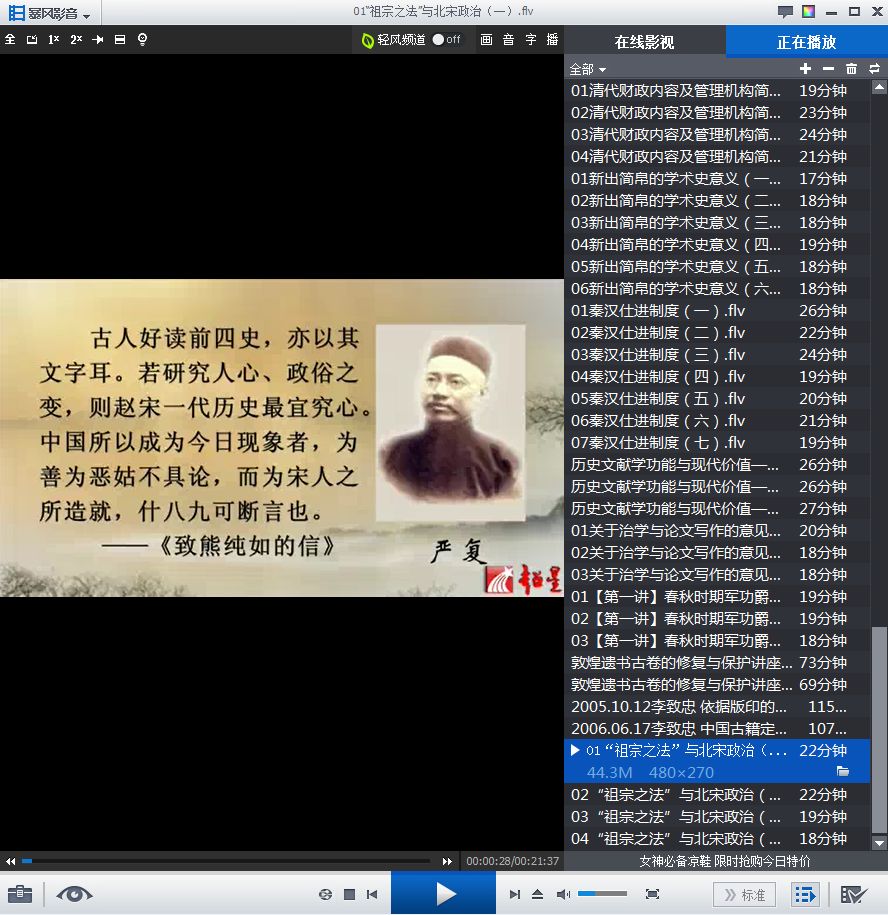Image resolution: width=888 pixels, height=915 pixels.
Task: Delete item with playlist trash icon
Action: (851, 69)
